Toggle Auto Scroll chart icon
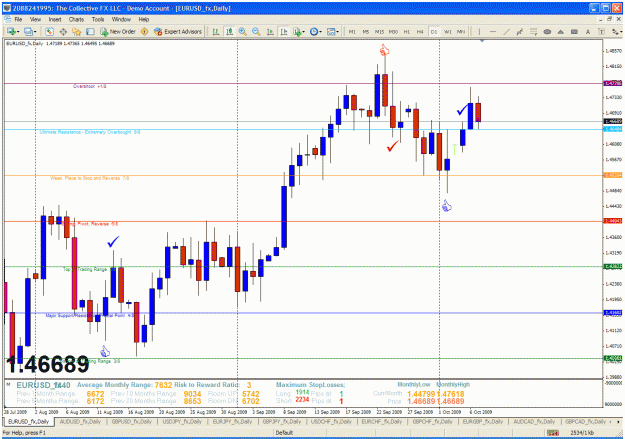The width and height of the screenshot is (625, 439). (270, 31)
